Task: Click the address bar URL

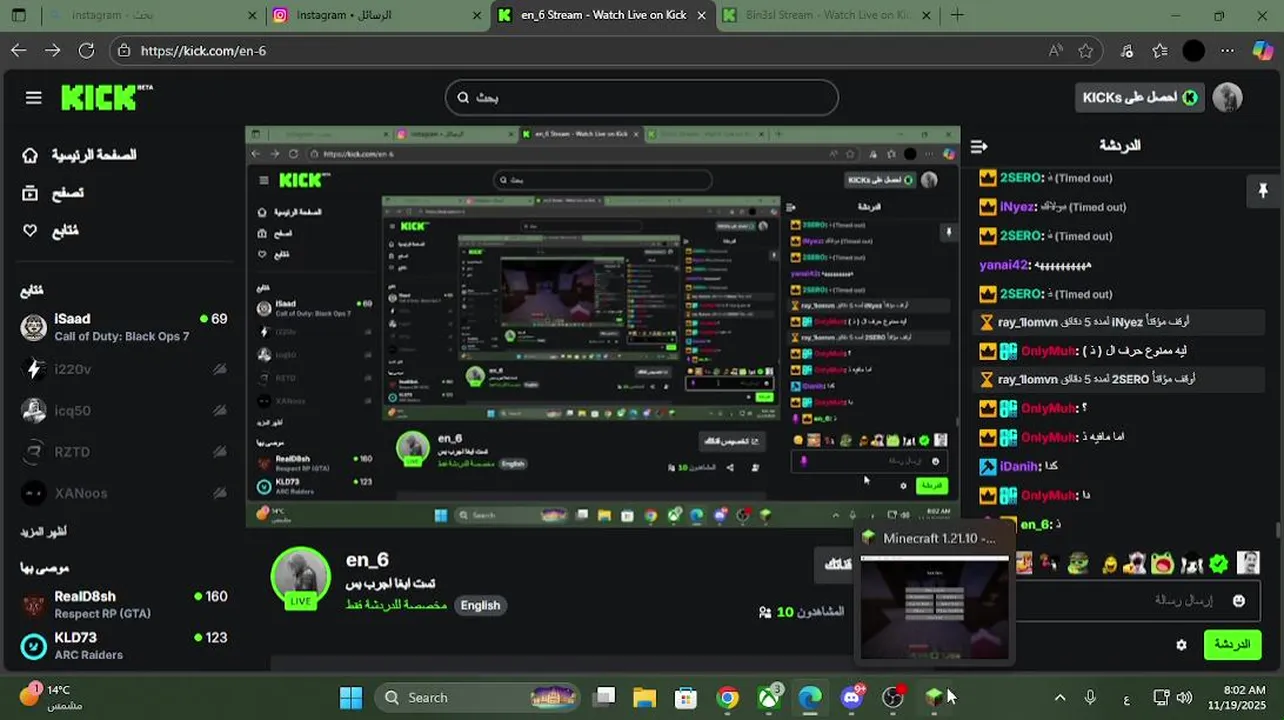Action: [203, 50]
